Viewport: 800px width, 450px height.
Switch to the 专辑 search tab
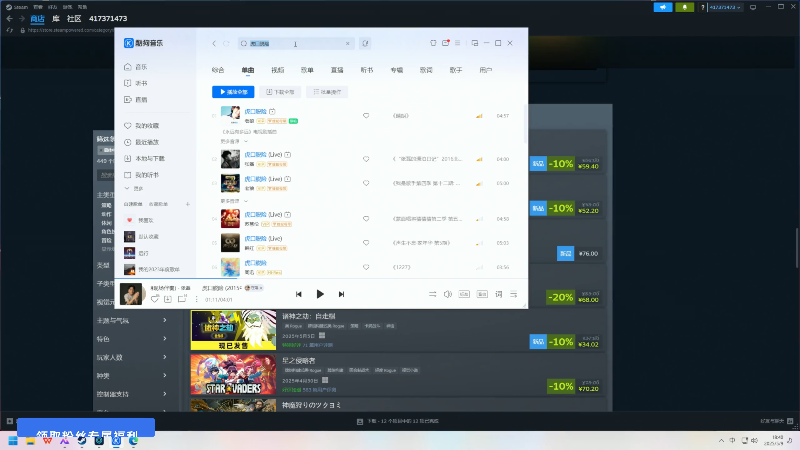pyautogui.click(x=396, y=70)
